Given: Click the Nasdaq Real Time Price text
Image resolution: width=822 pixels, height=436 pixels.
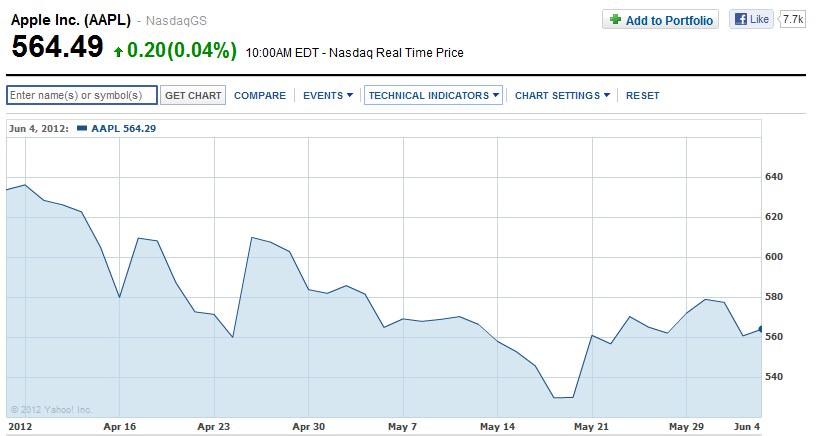Looking at the screenshot, I should (396, 53).
